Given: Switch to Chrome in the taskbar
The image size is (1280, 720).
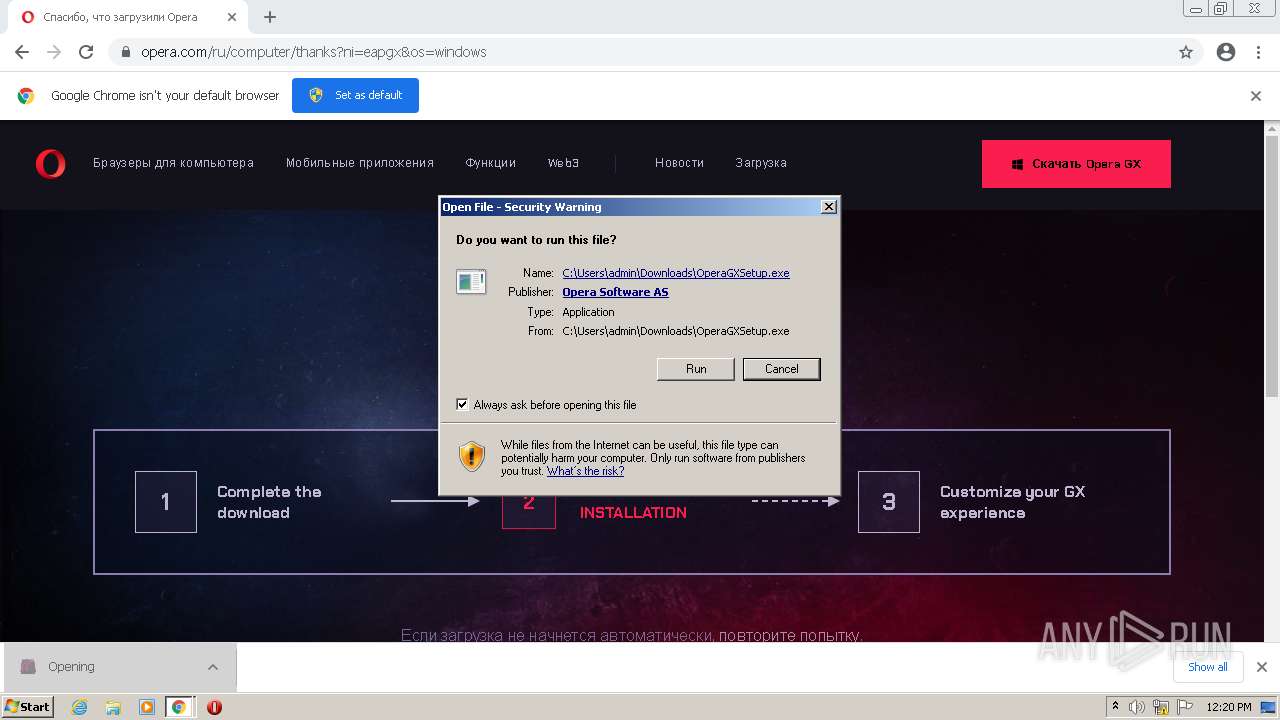Looking at the screenshot, I should coord(178,707).
